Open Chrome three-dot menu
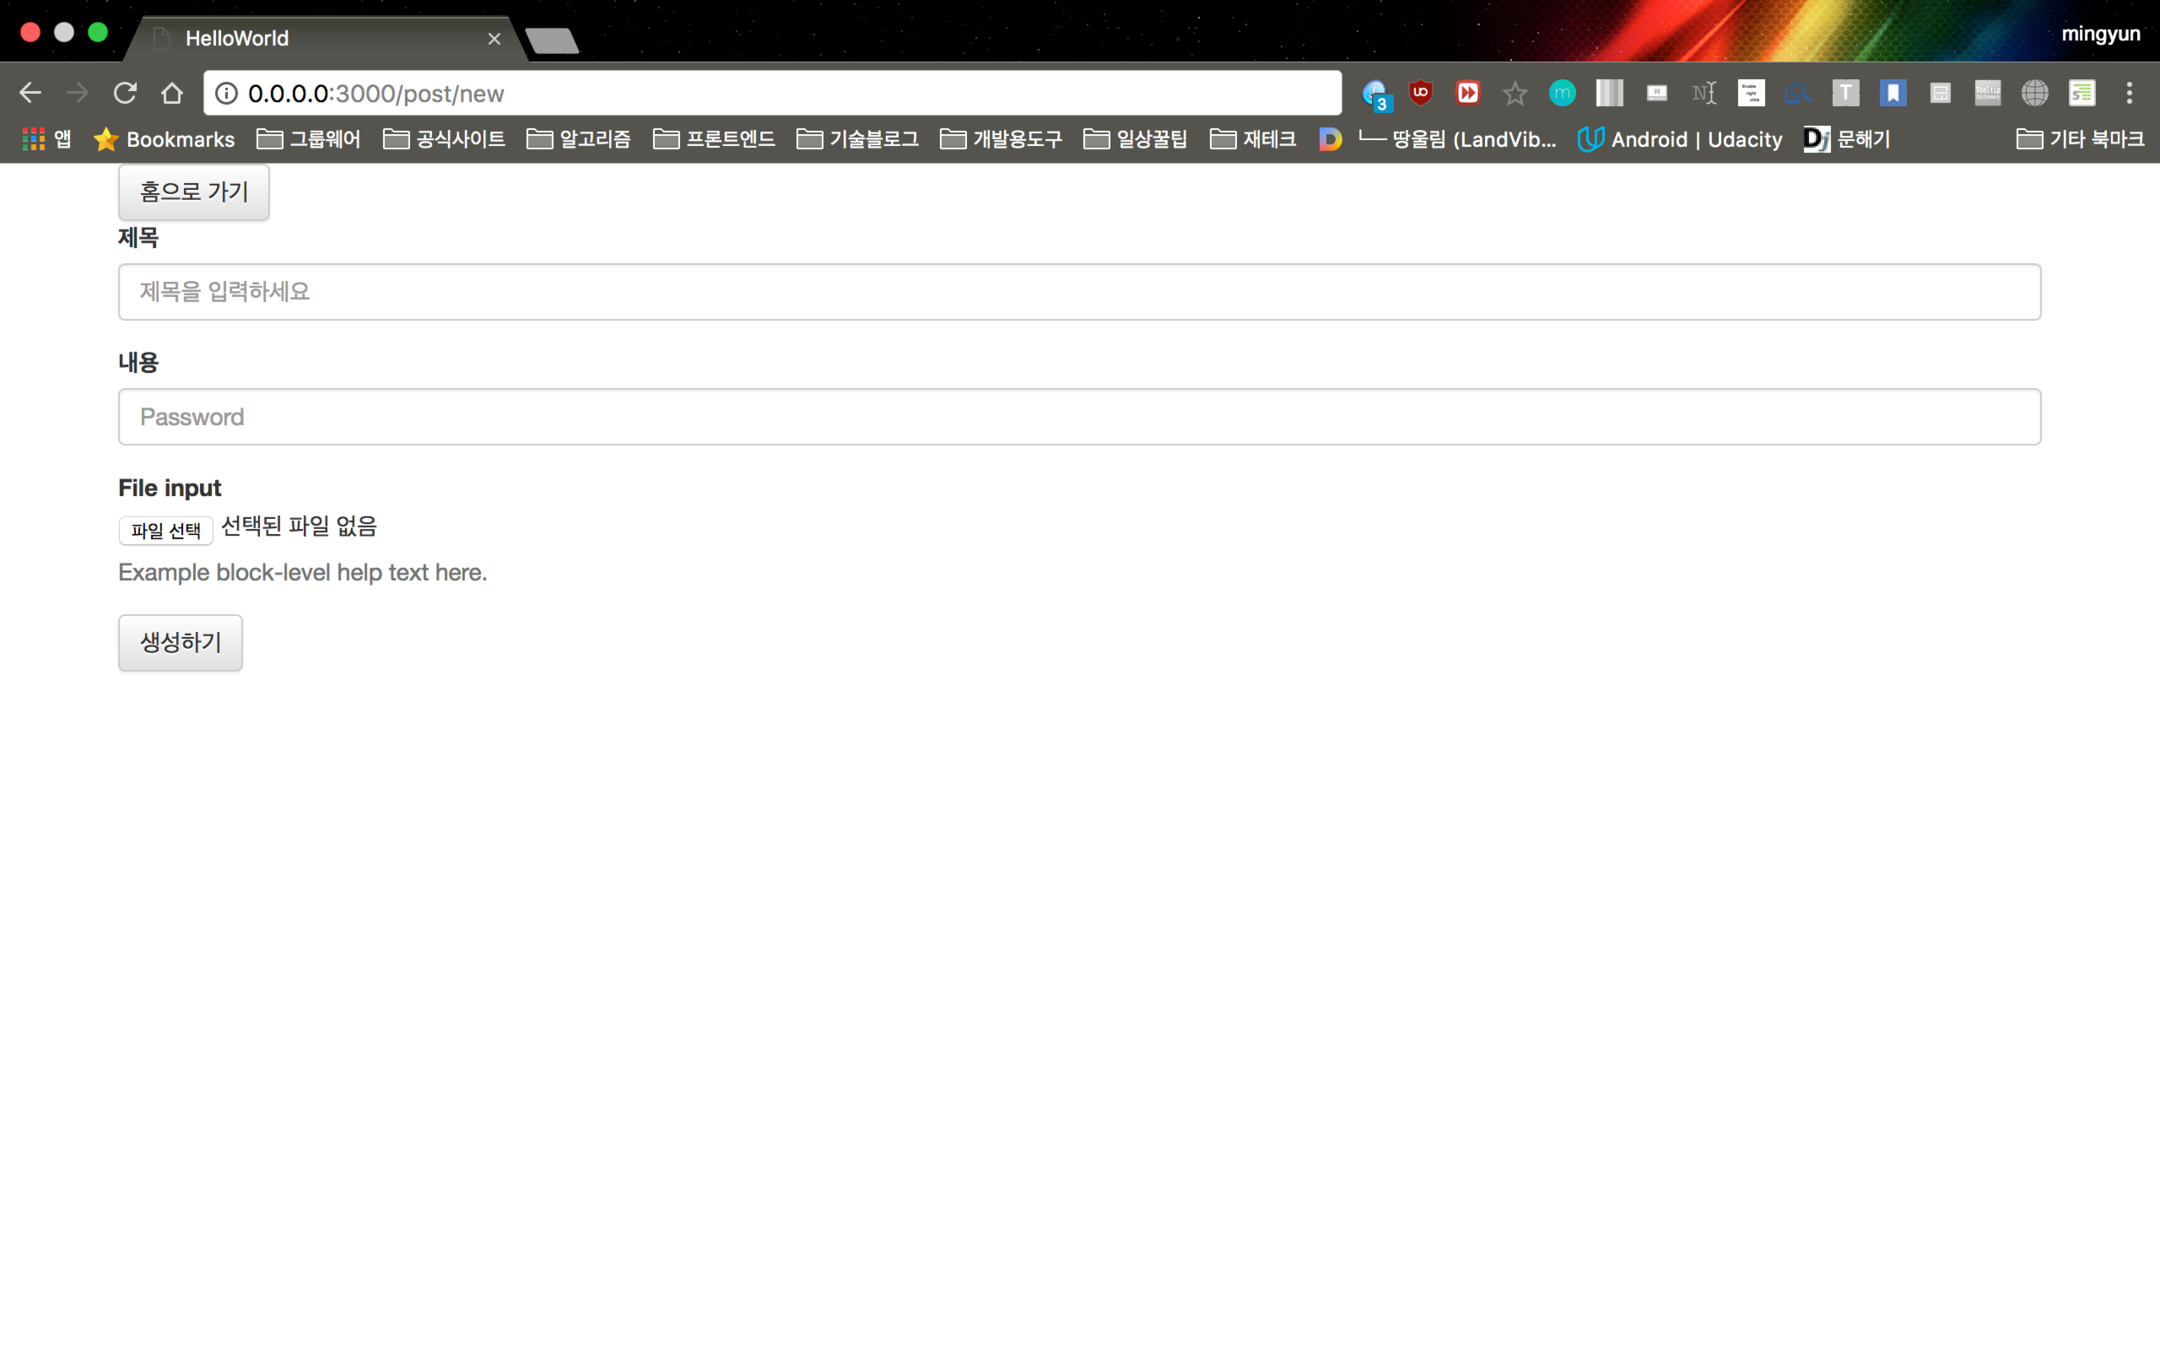Viewport: 2160px width, 1350px height. pyautogui.click(x=2129, y=93)
